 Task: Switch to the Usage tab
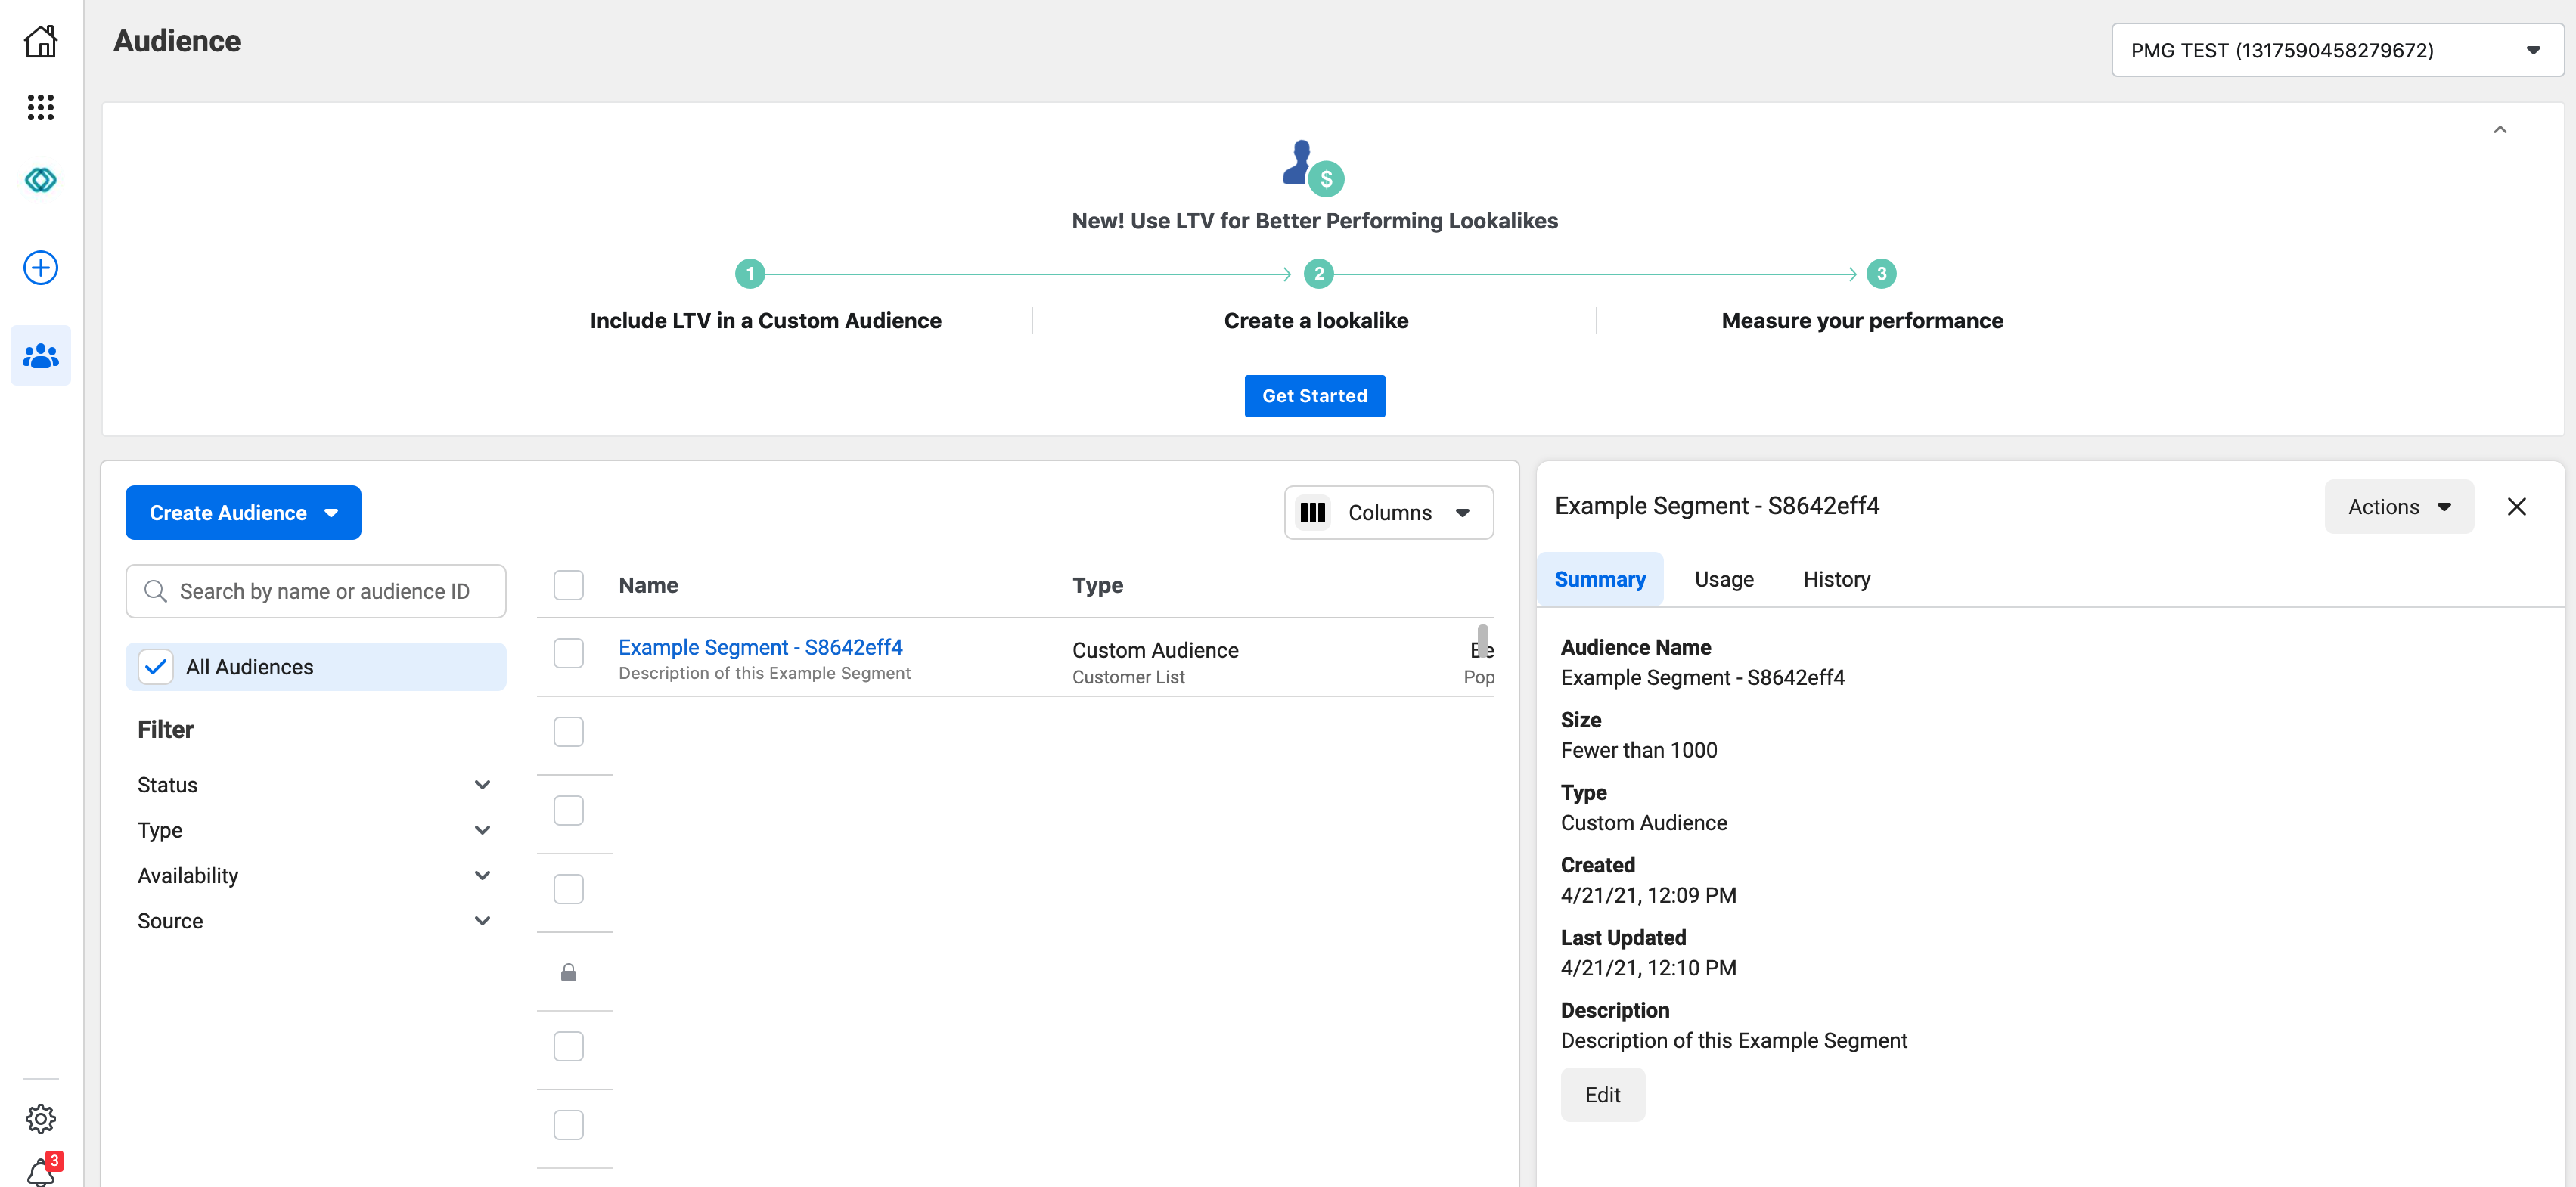coord(1723,580)
